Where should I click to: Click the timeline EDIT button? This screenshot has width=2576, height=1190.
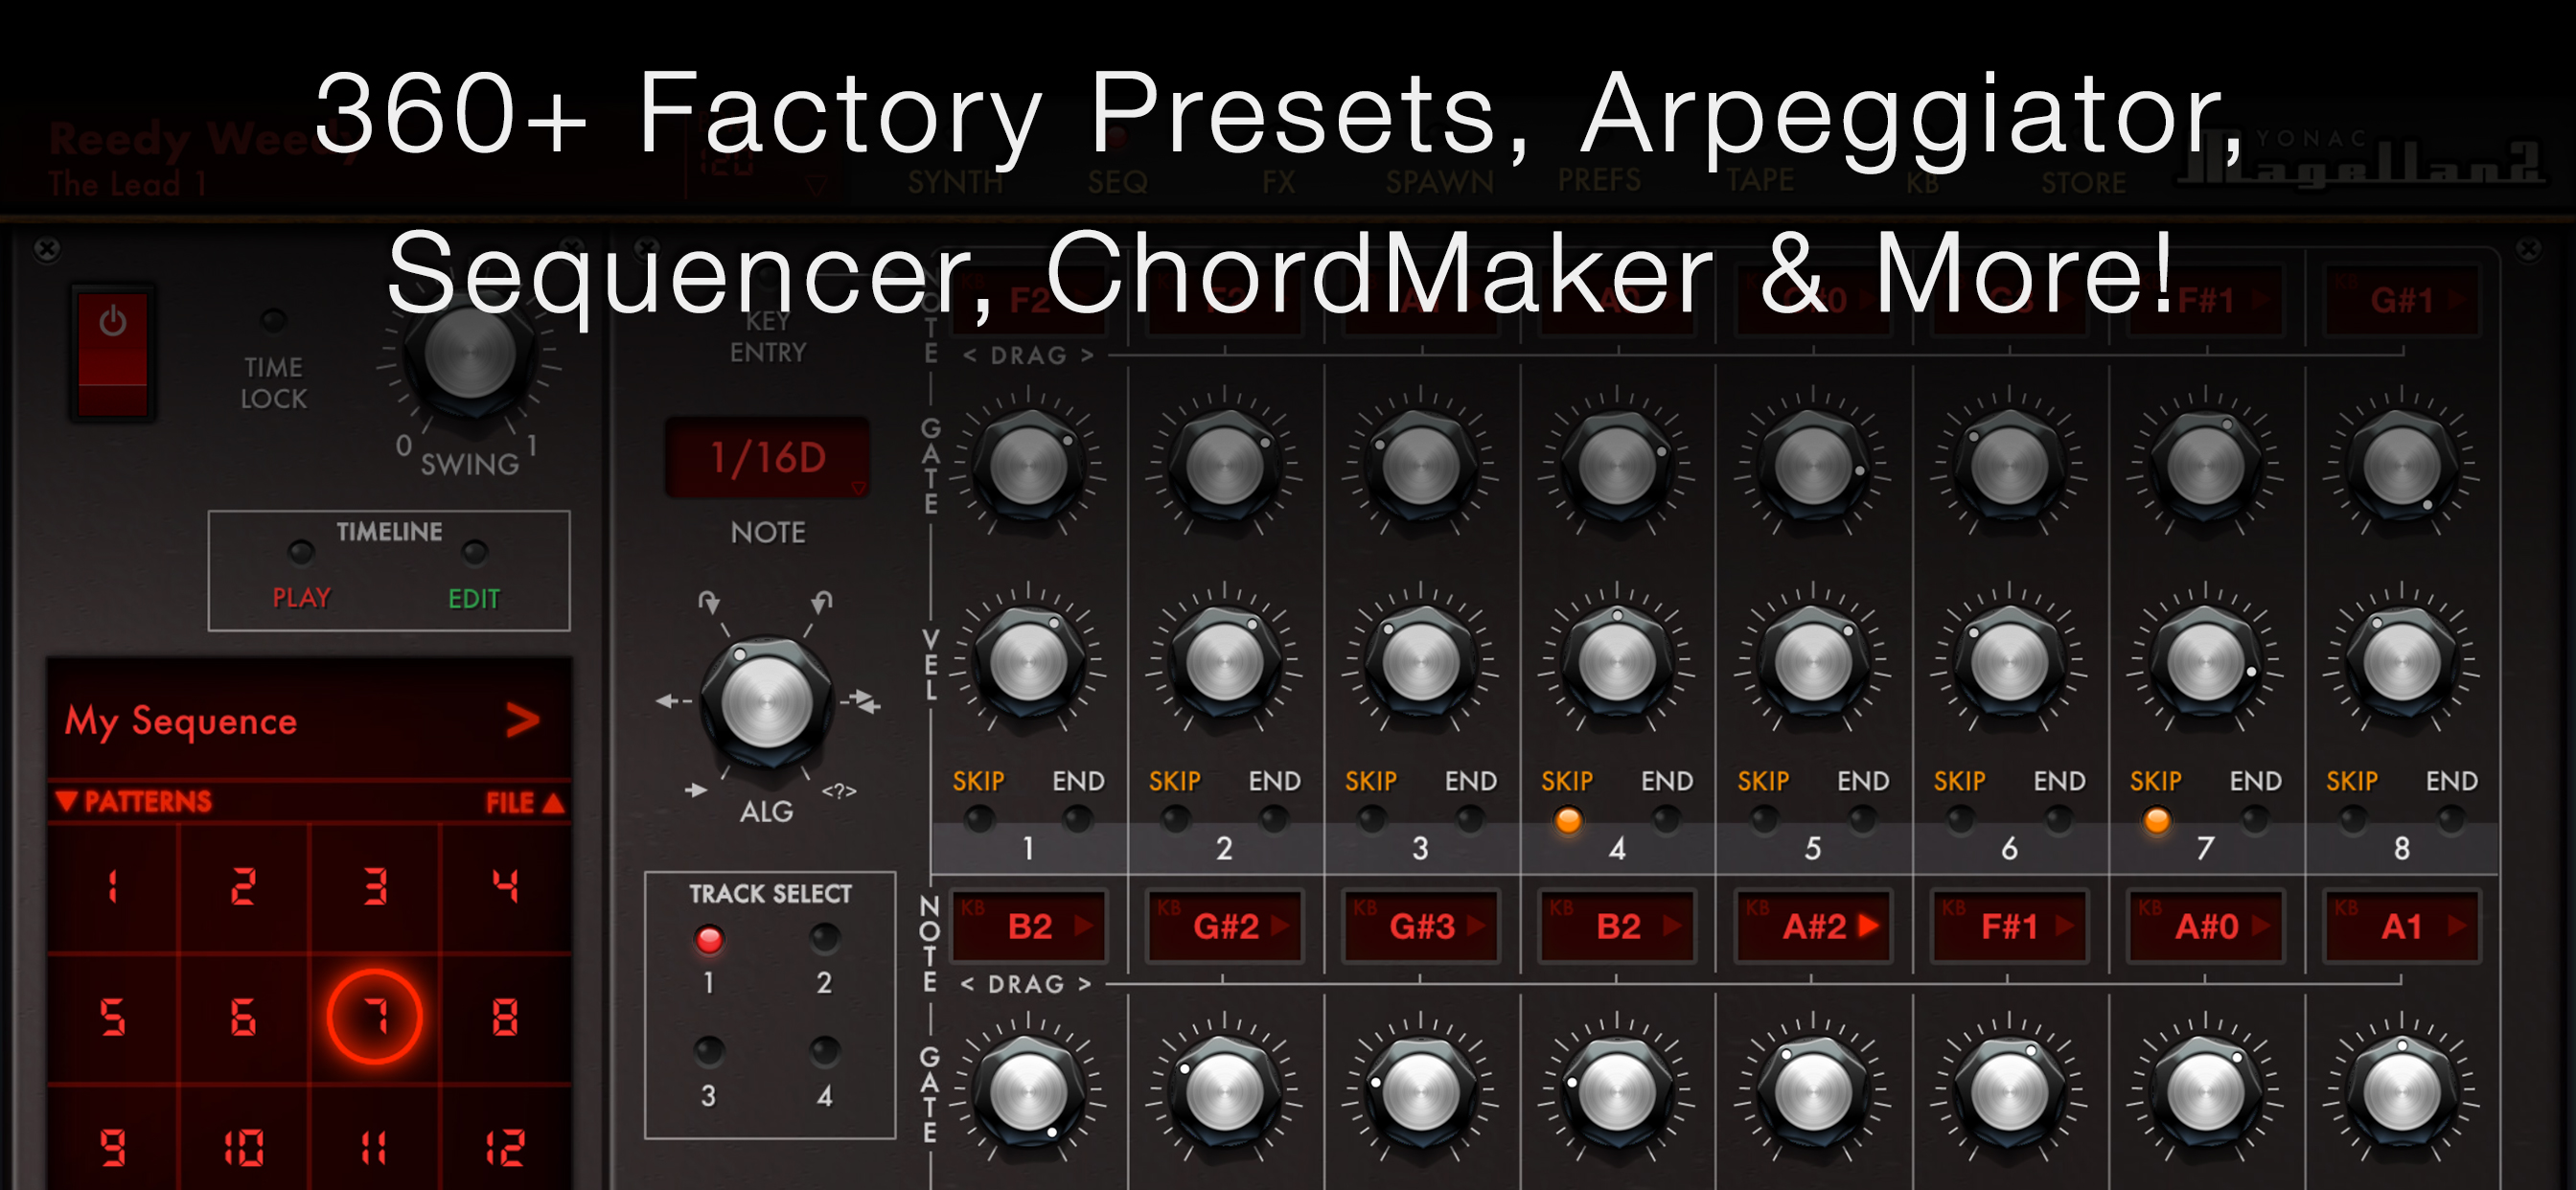click(474, 553)
